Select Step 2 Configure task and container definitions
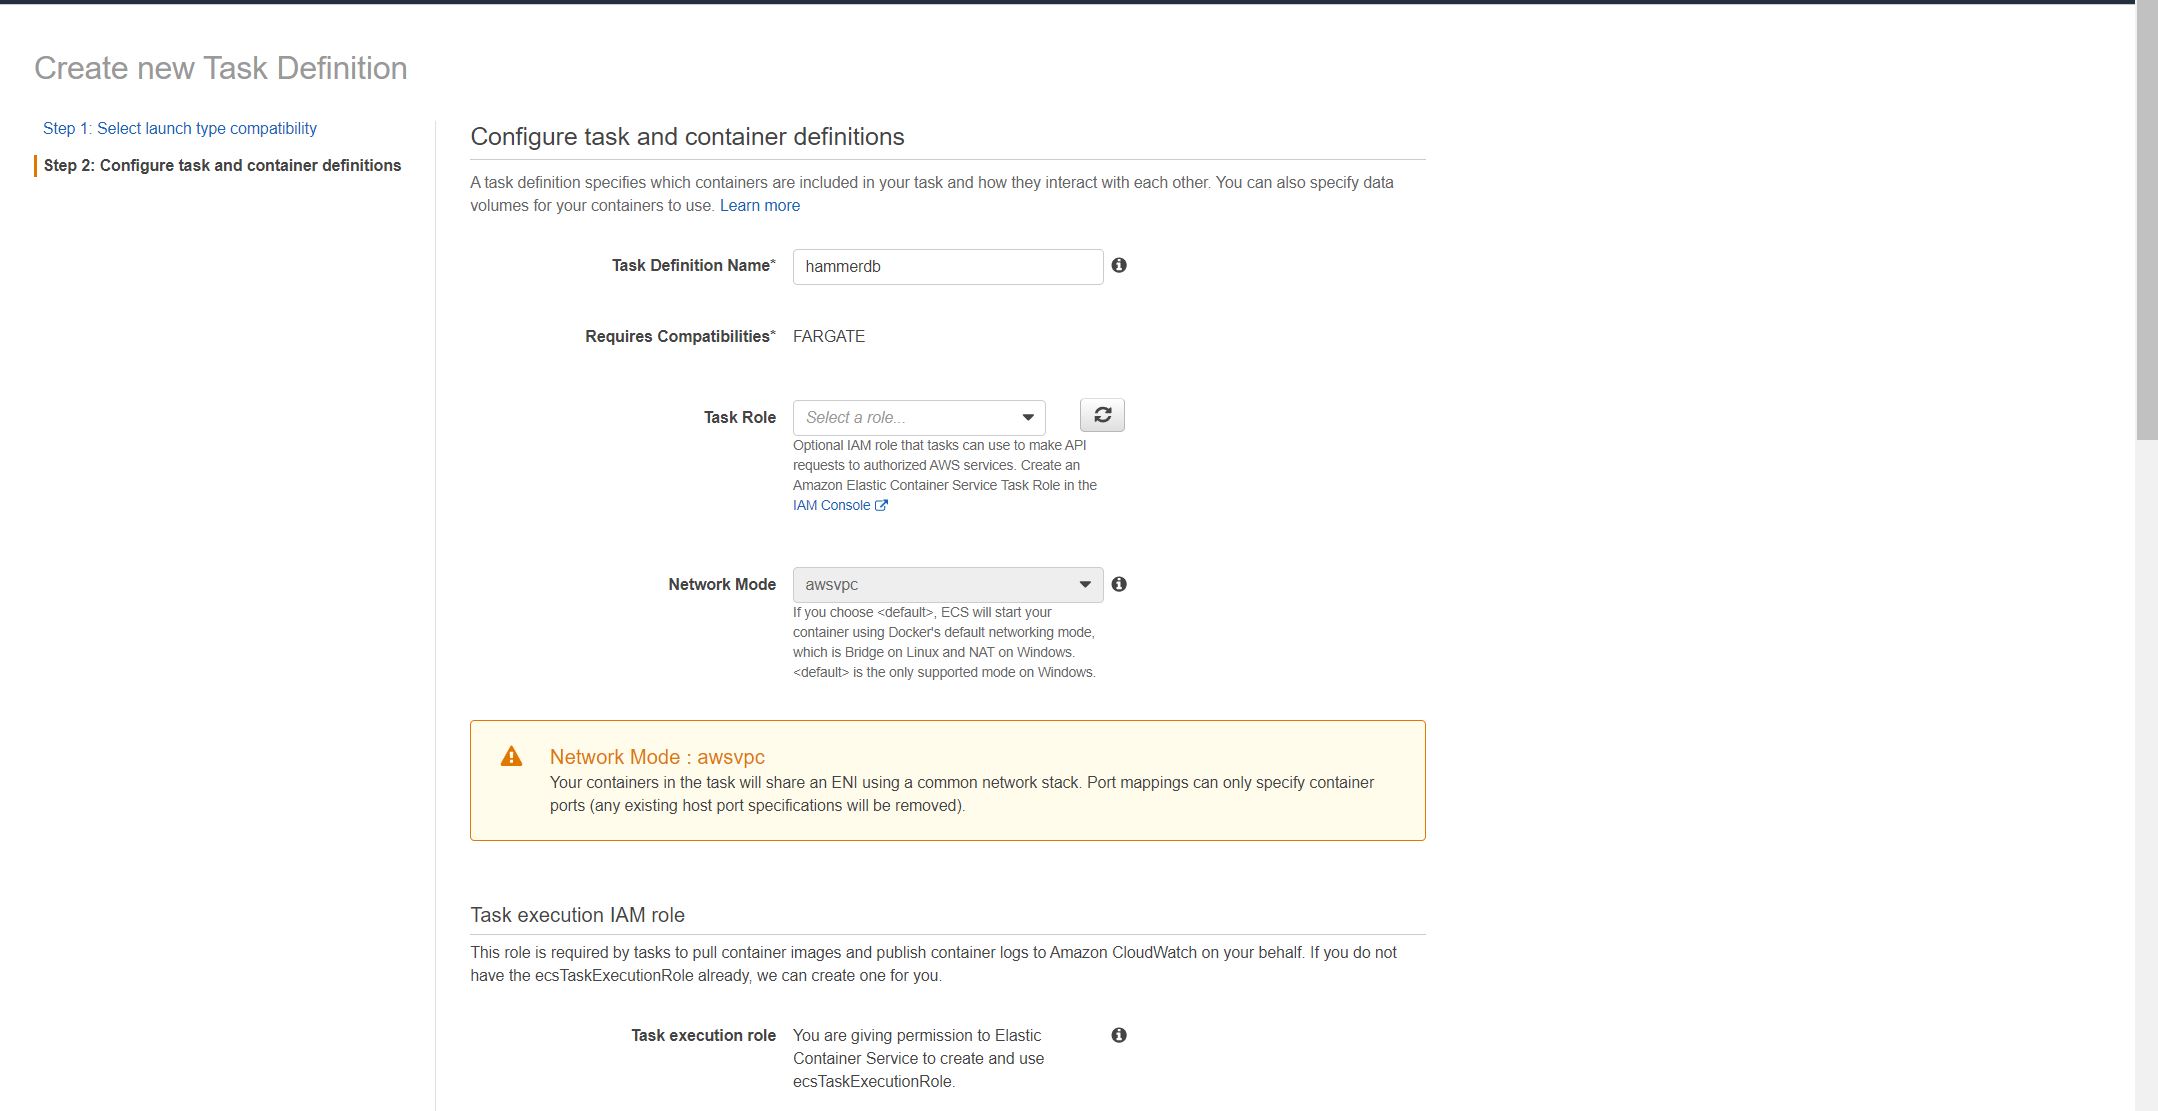The image size is (2158, 1111). coord(222,165)
